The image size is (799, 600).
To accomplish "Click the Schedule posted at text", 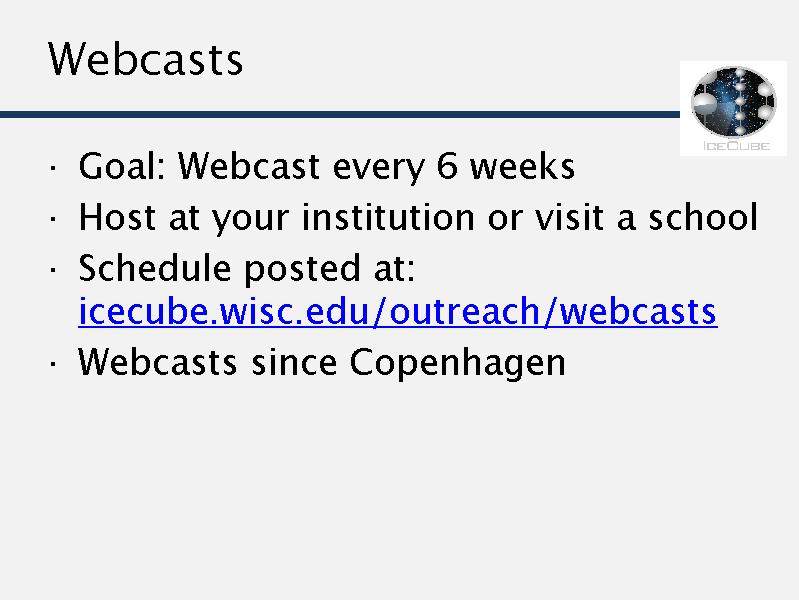I will click(x=246, y=268).
